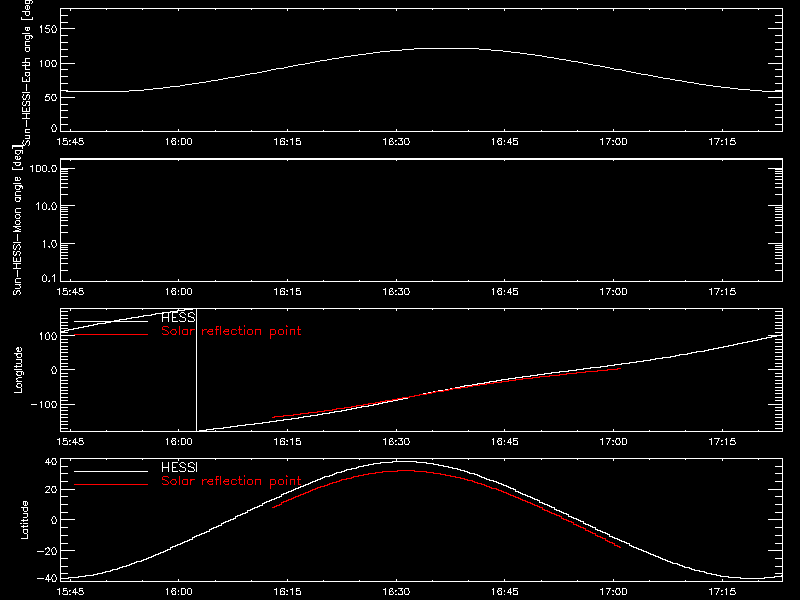Click 16:00 time label under Earth angle plot
This screenshot has height=600, width=800.
(179, 142)
